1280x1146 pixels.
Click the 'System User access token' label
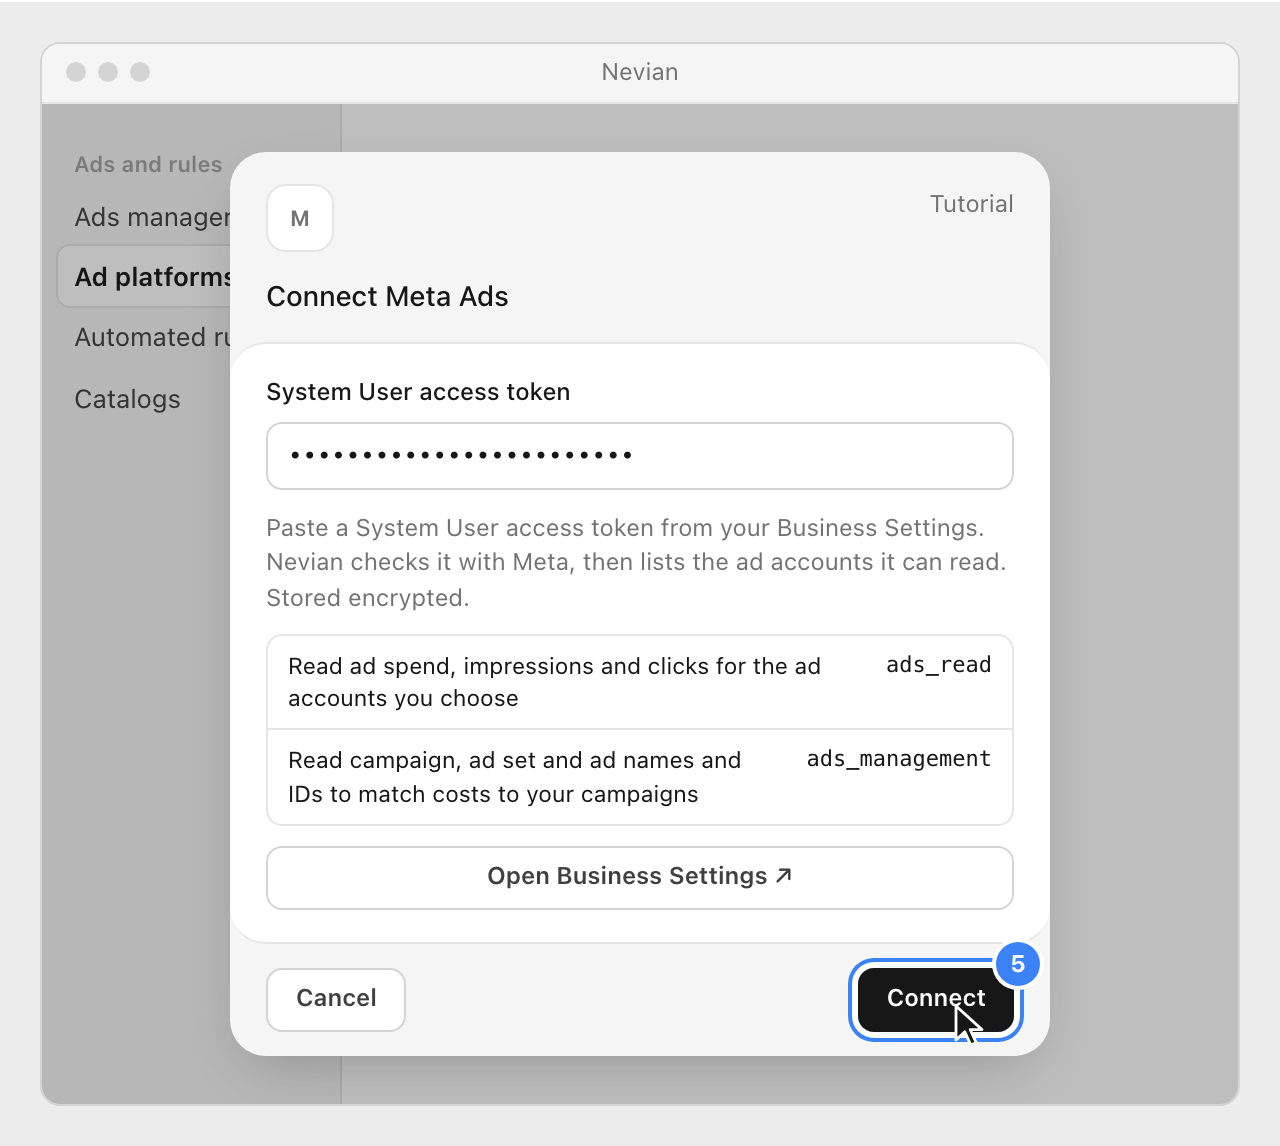418,392
